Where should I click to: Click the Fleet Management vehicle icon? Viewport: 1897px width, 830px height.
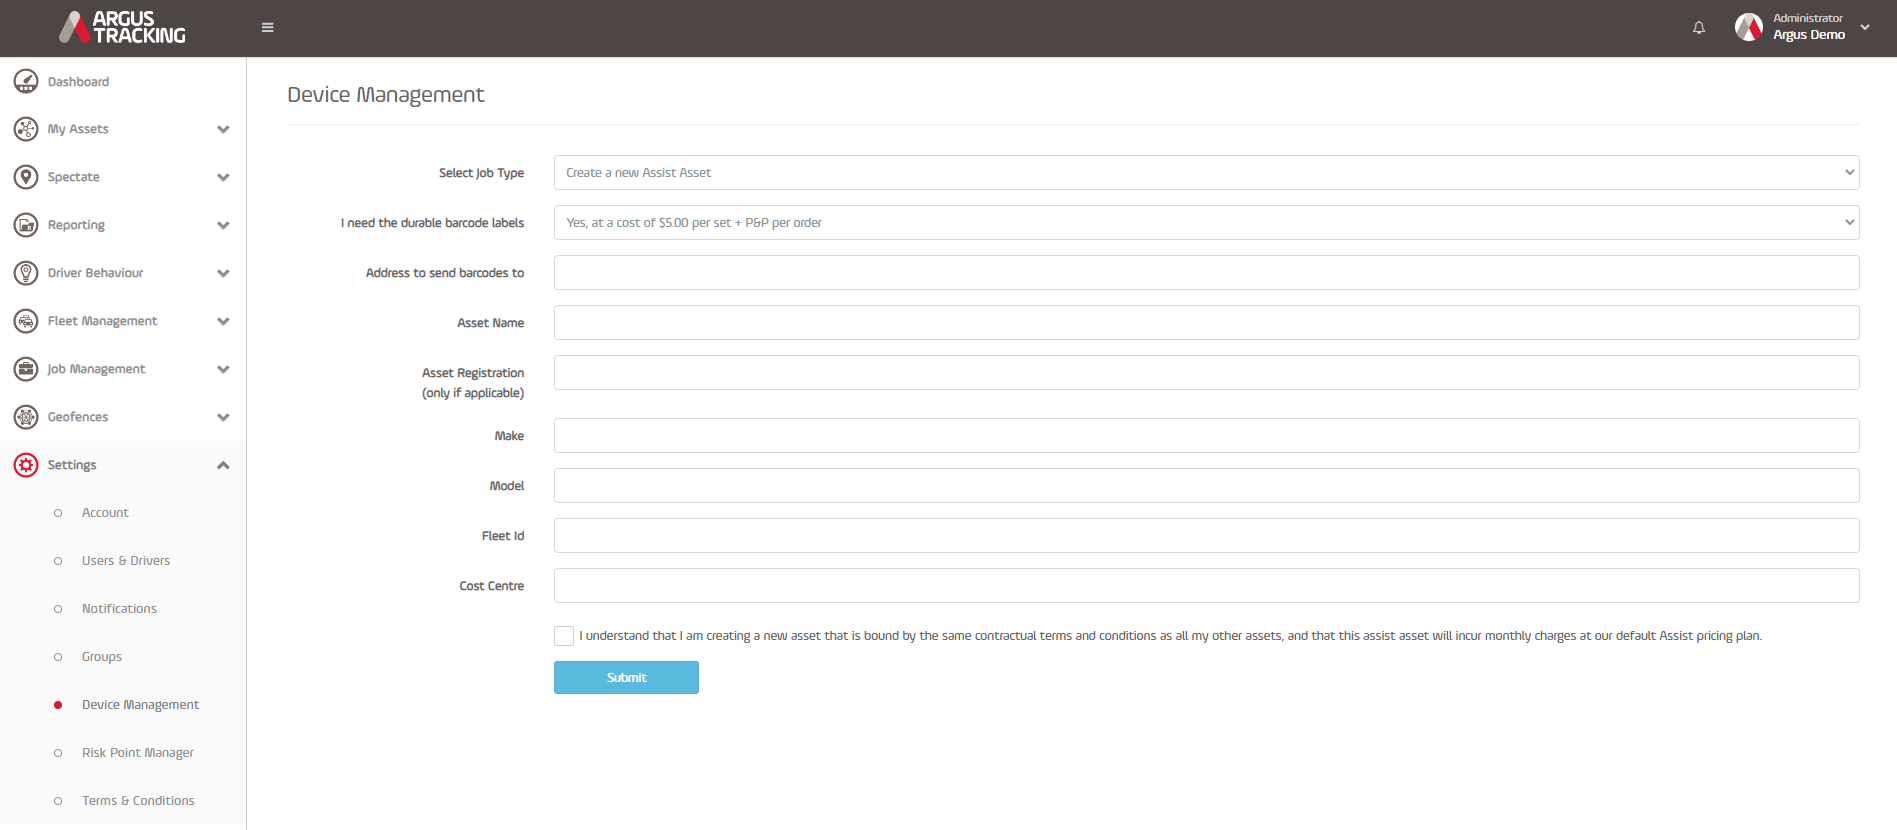(x=26, y=321)
